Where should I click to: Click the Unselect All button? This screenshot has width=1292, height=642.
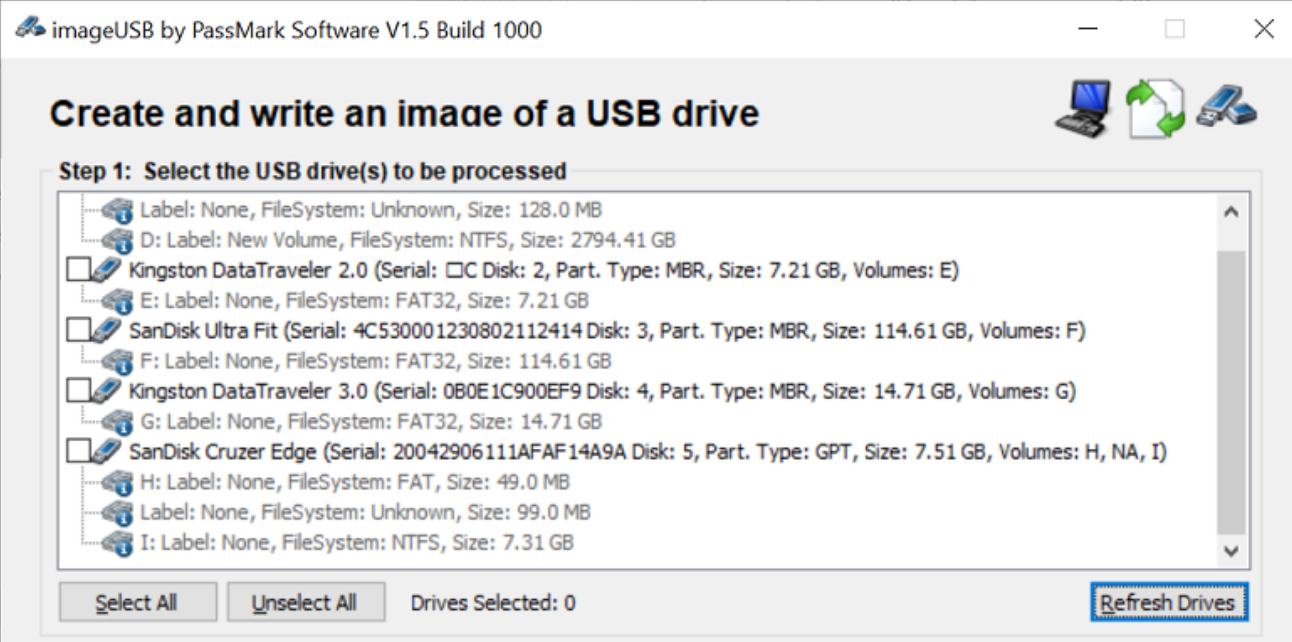click(x=306, y=602)
